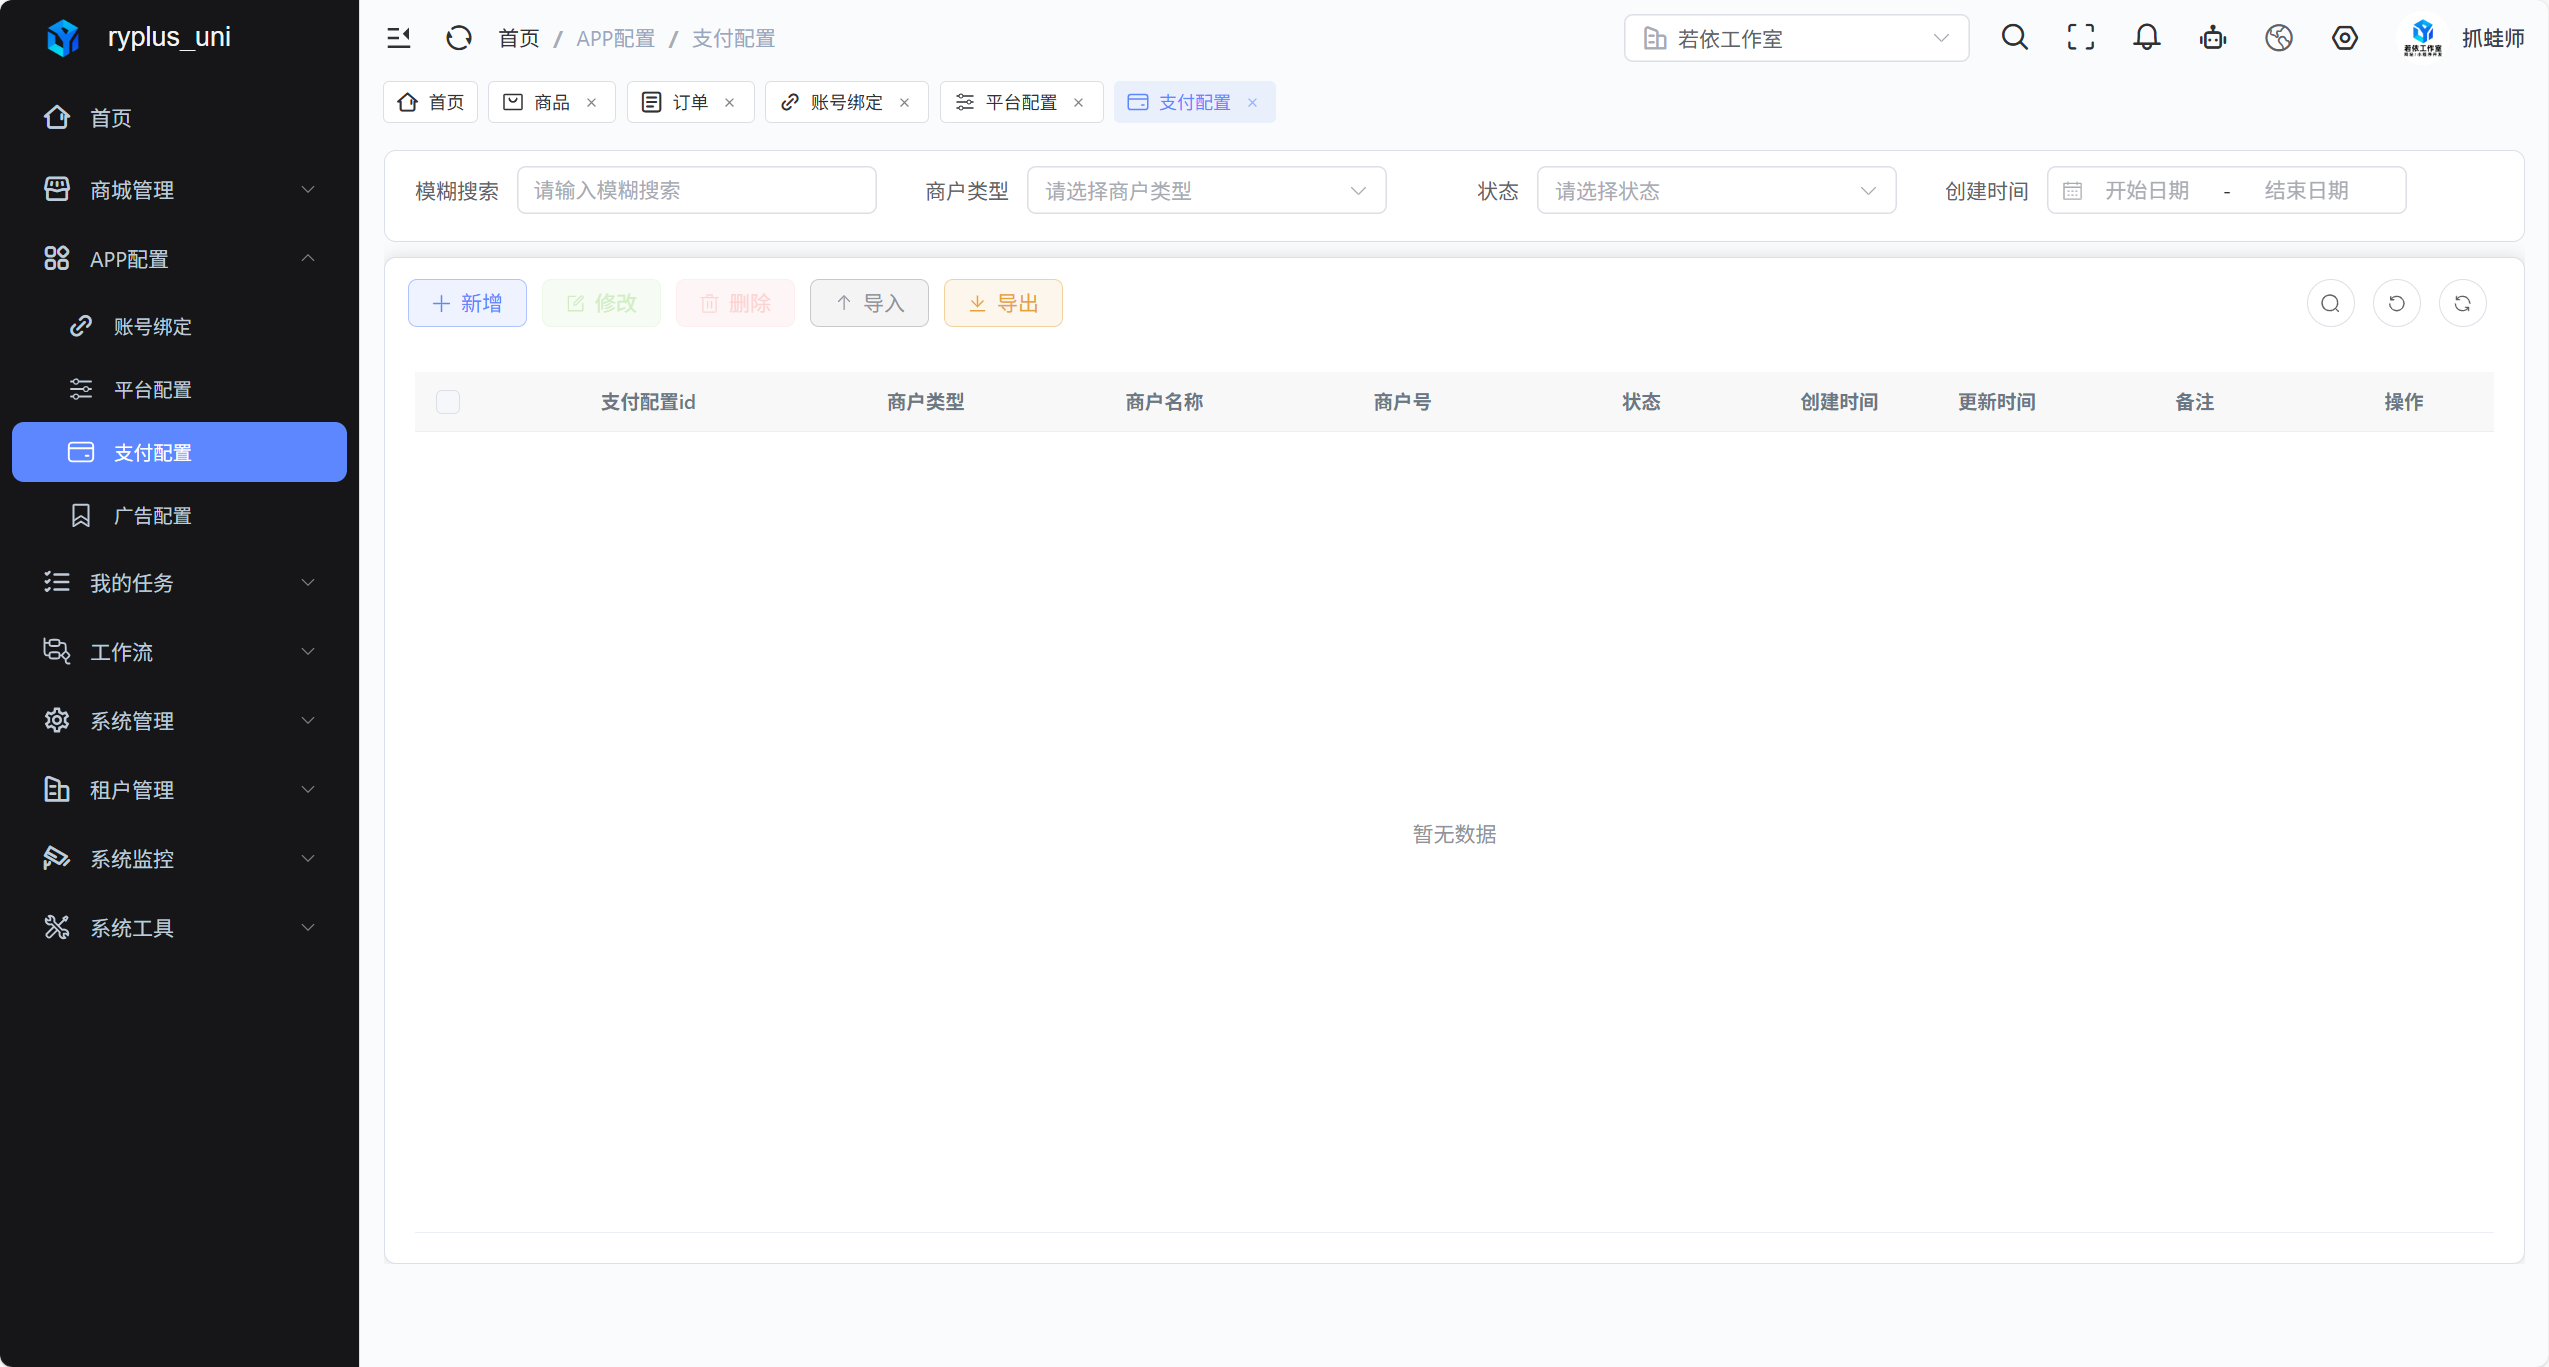Open the 若依工作室 tenant selector

coord(1795,38)
